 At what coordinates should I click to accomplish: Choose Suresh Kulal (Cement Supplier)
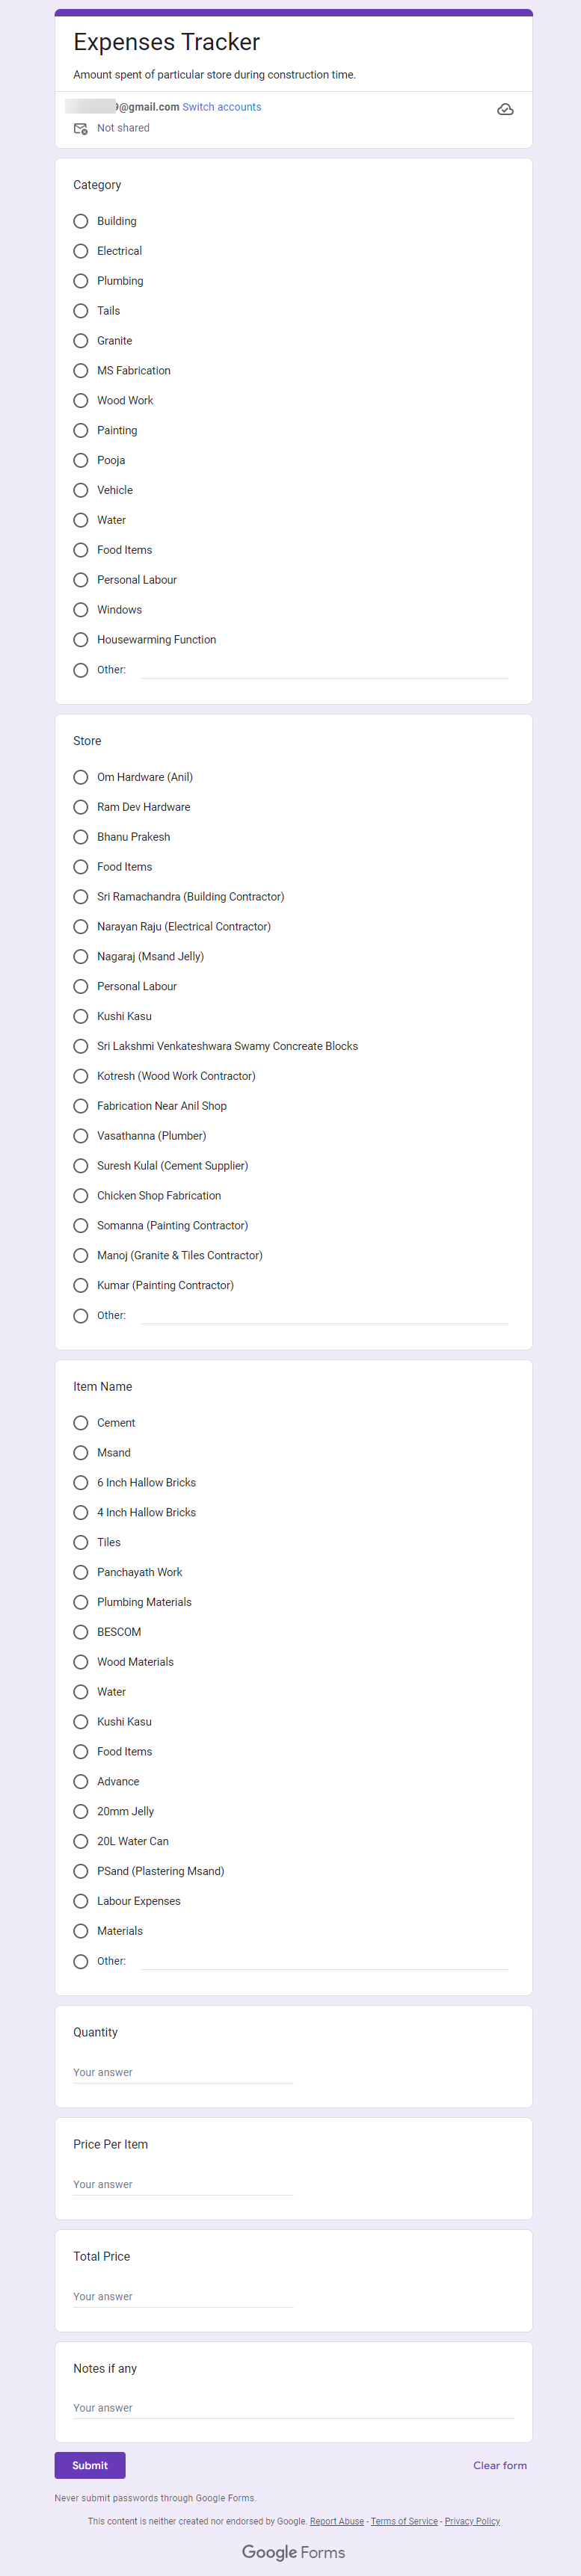pyautogui.click(x=80, y=1165)
